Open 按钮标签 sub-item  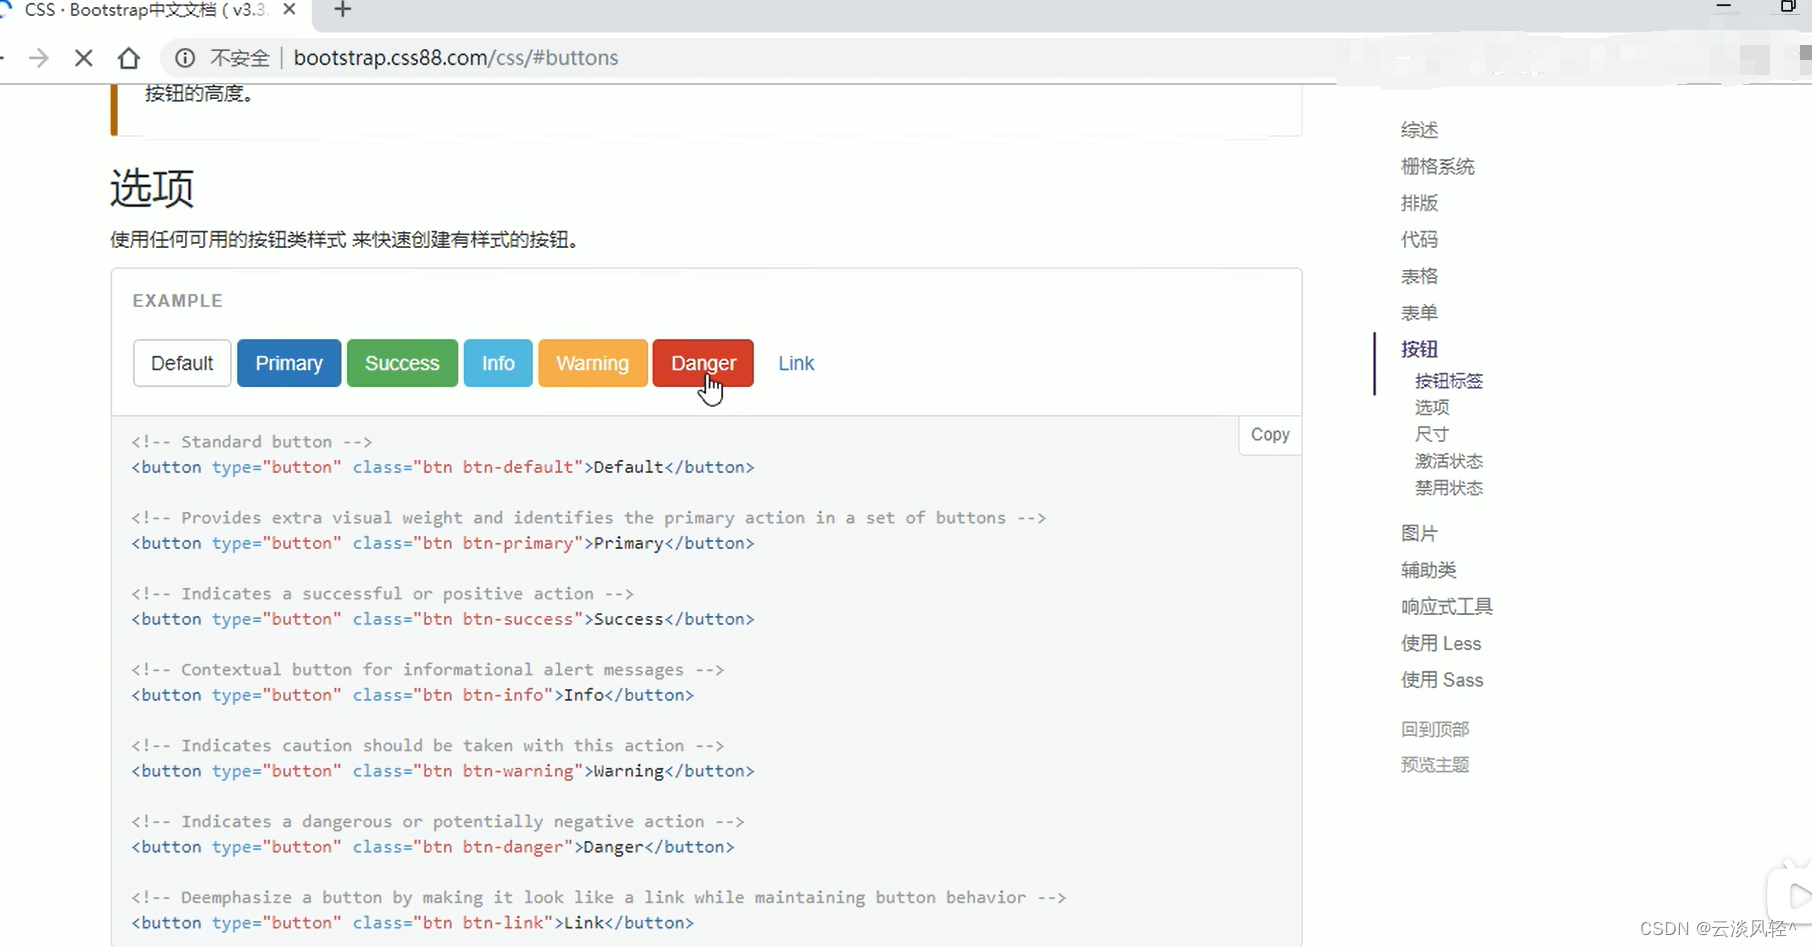(x=1449, y=381)
